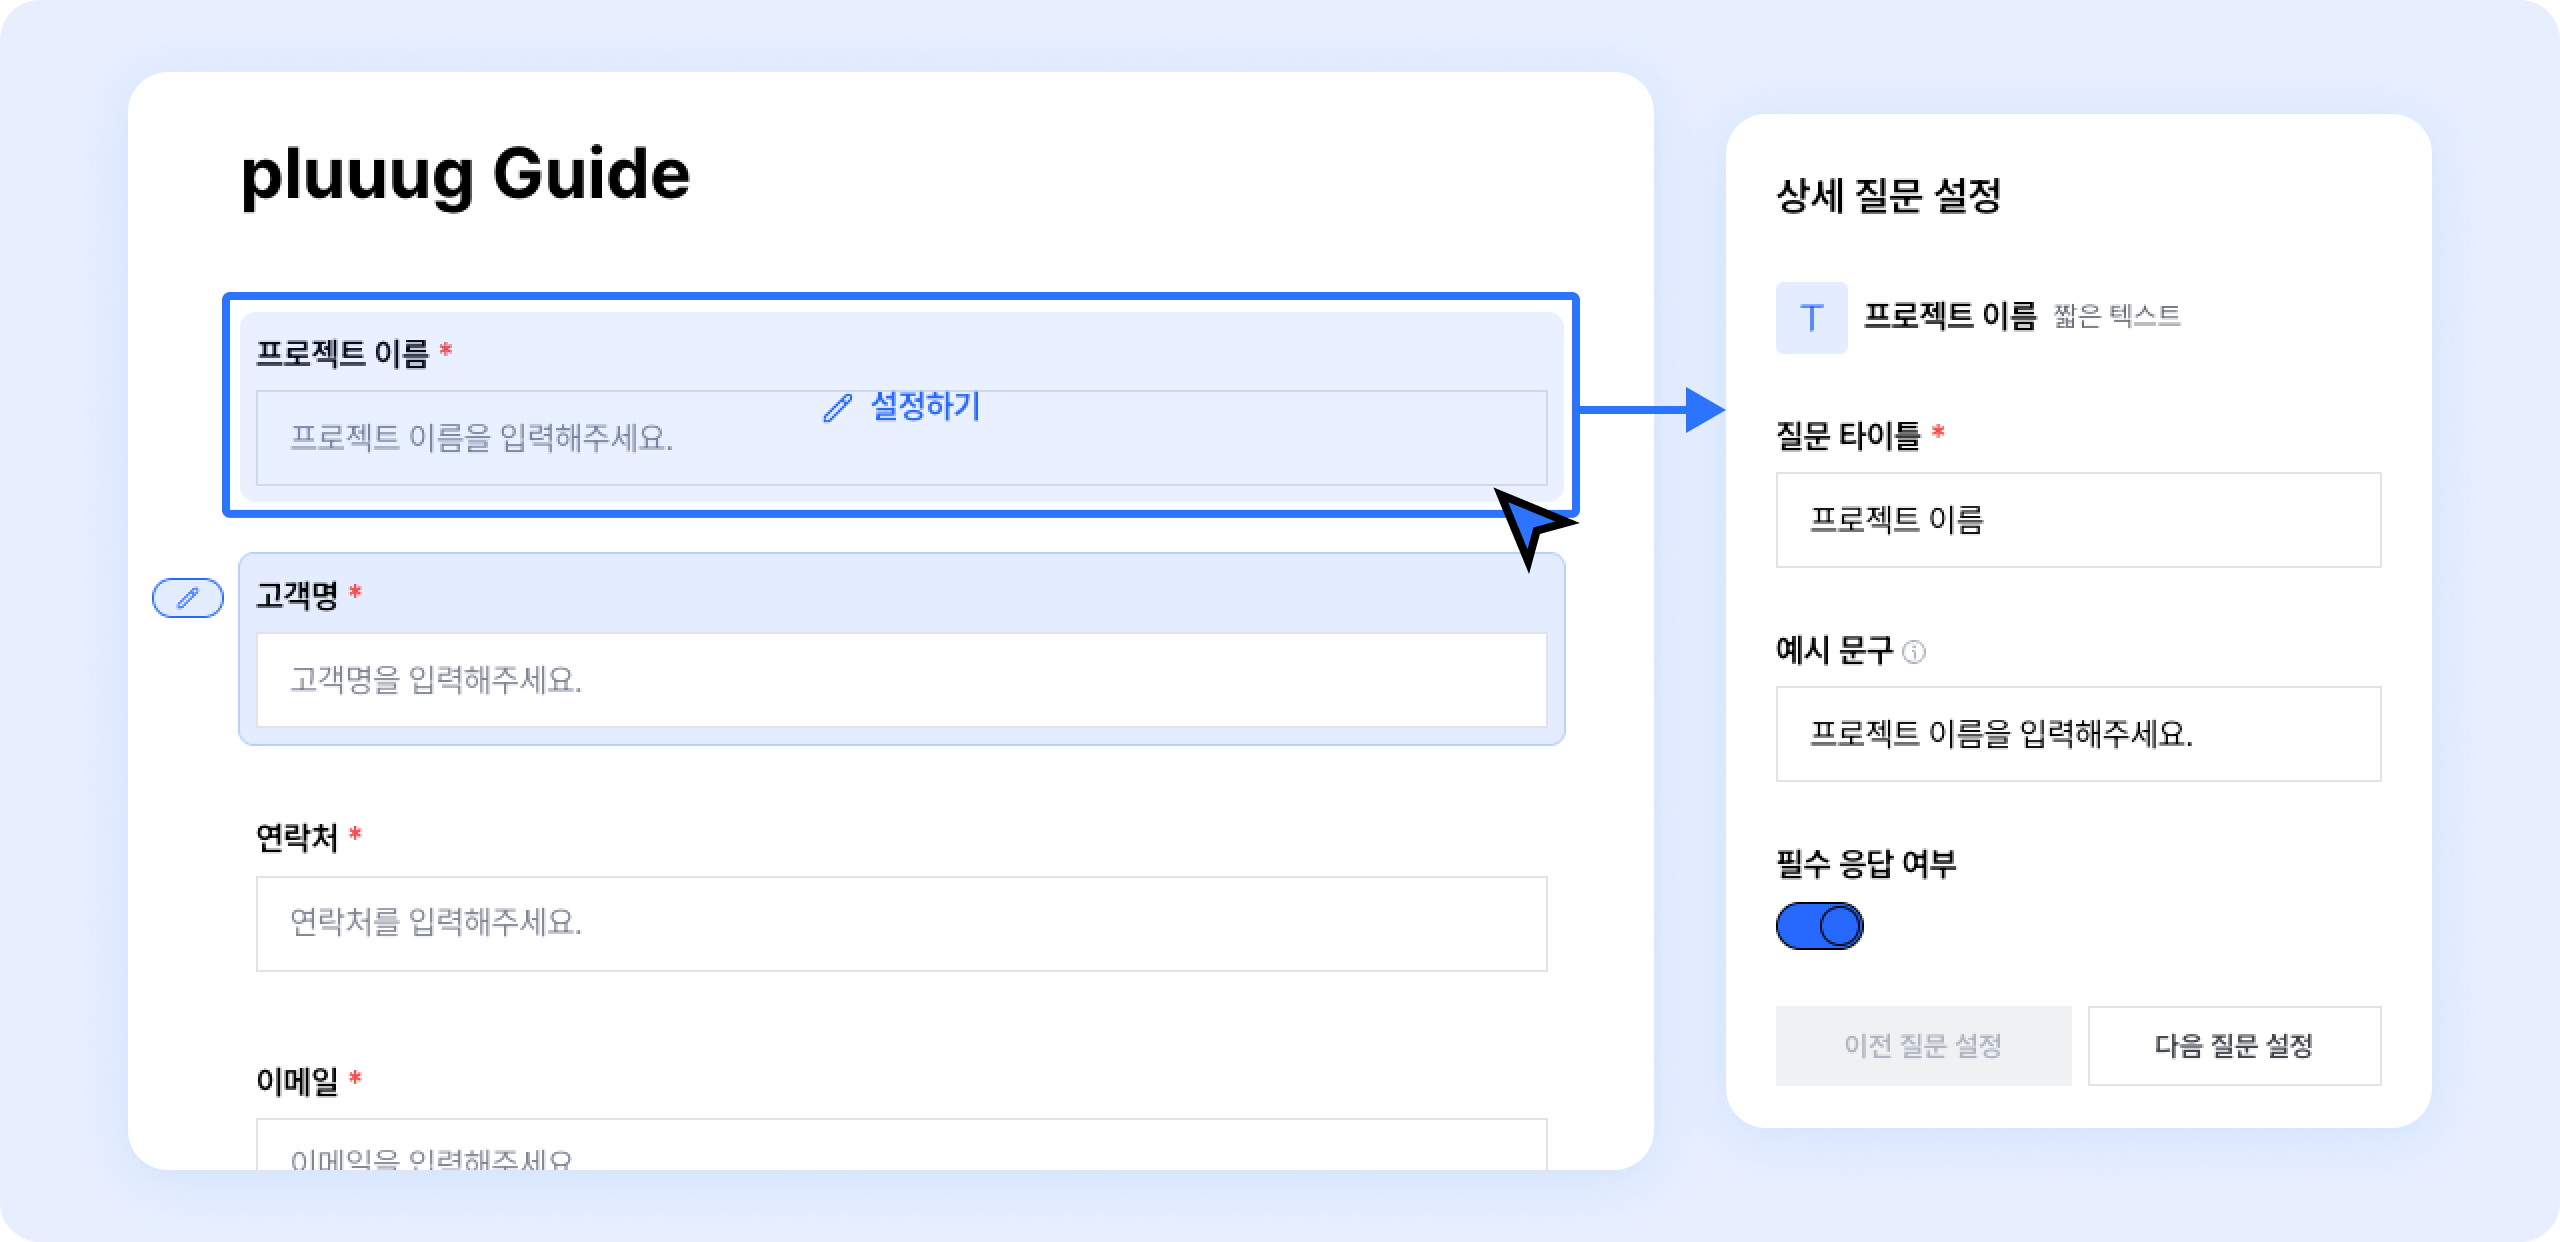The width and height of the screenshot is (2560, 1242).
Task: Toggle the 필수 응답 여부 switch
Action: (x=1819, y=926)
